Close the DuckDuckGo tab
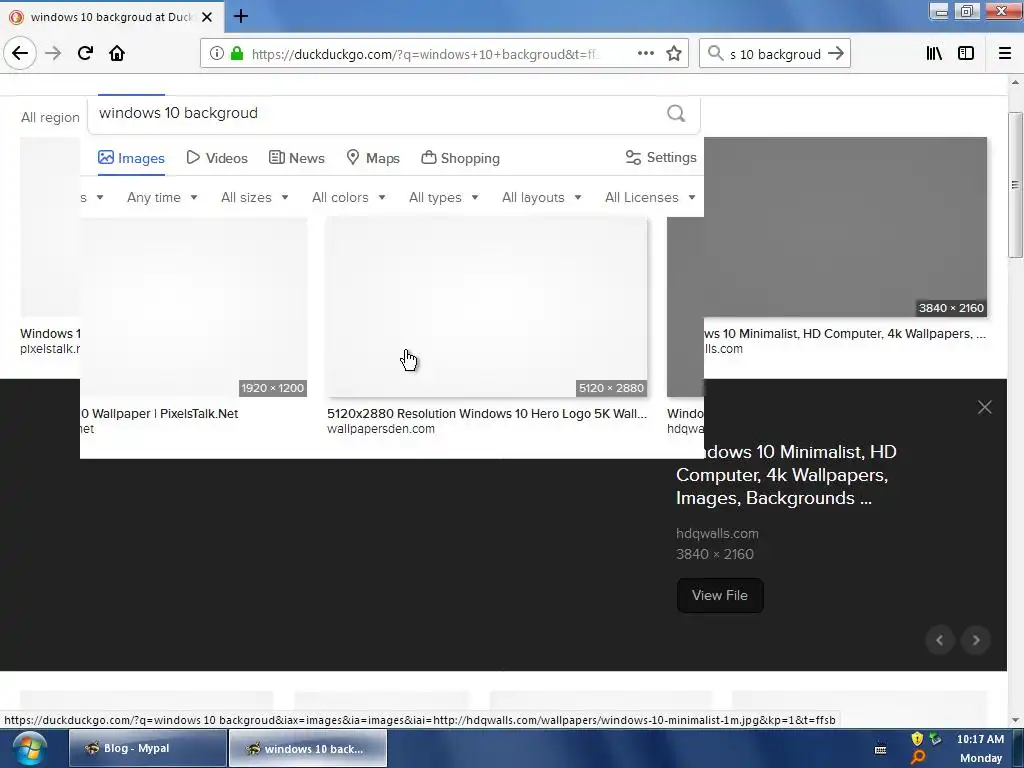Image resolution: width=1024 pixels, height=768 pixels. (x=207, y=17)
